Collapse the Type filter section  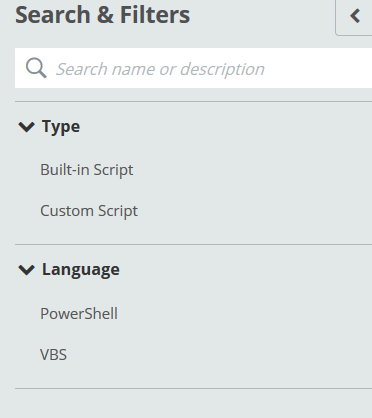[26, 127]
